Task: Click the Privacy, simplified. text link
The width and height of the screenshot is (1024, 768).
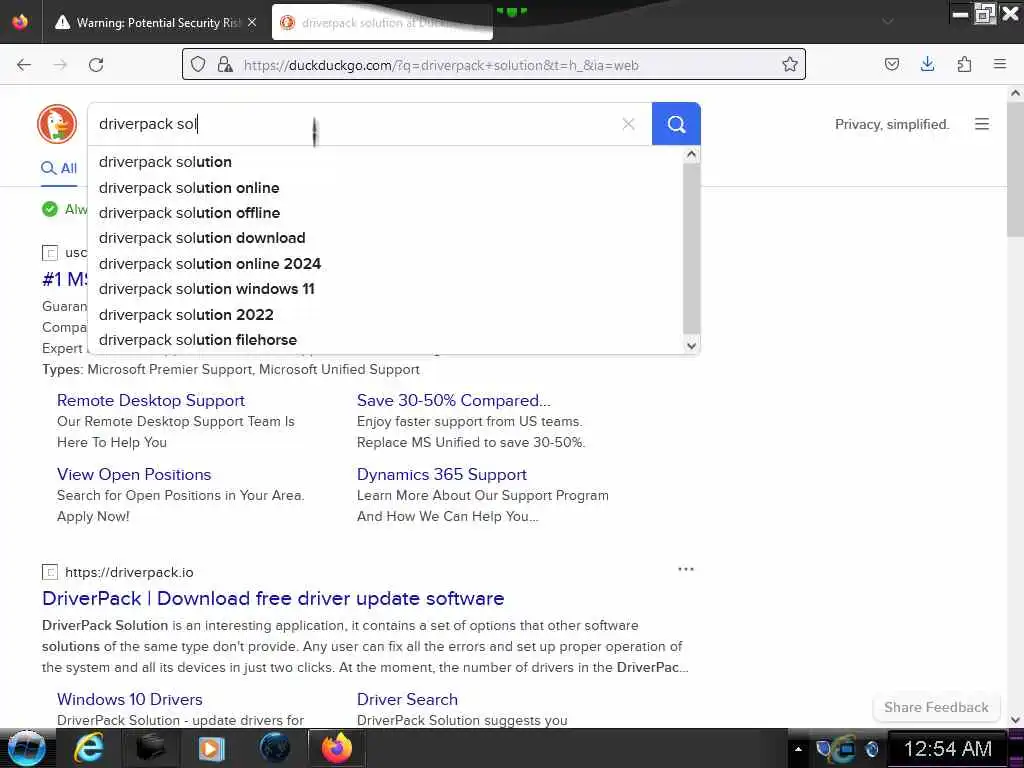Action: coord(891,124)
